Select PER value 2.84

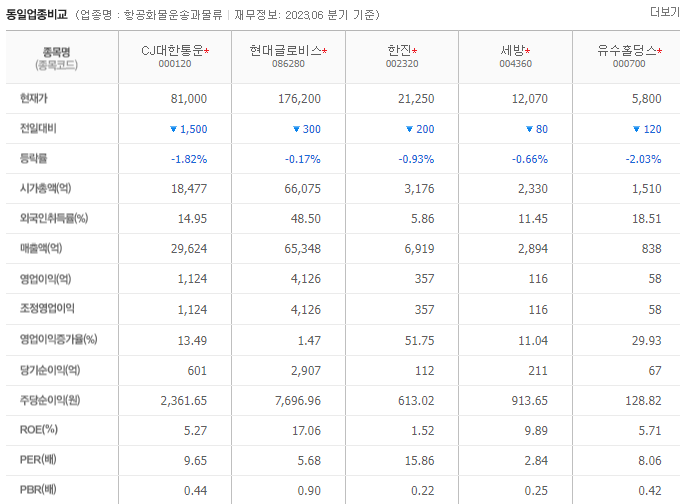[x=536, y=461]
